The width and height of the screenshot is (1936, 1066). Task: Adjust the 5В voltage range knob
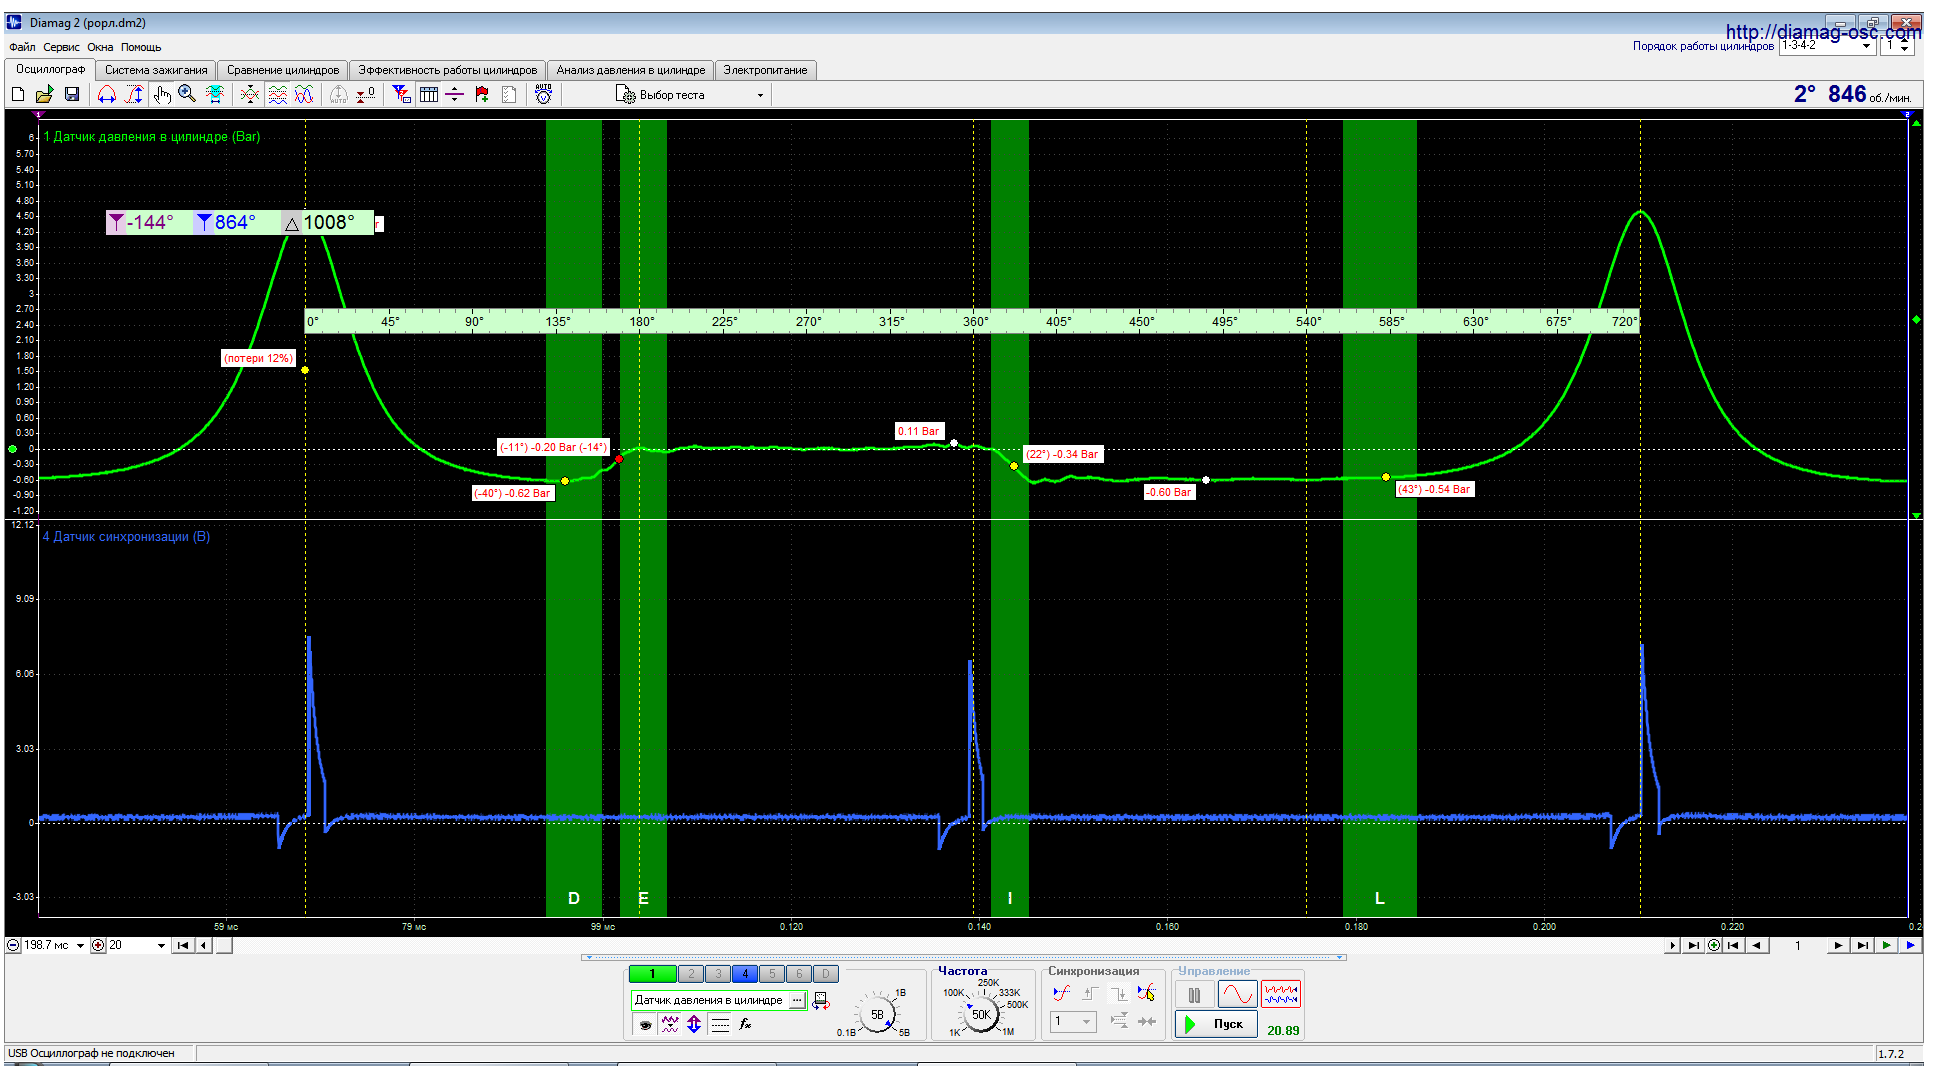(x=877, y=1014)
